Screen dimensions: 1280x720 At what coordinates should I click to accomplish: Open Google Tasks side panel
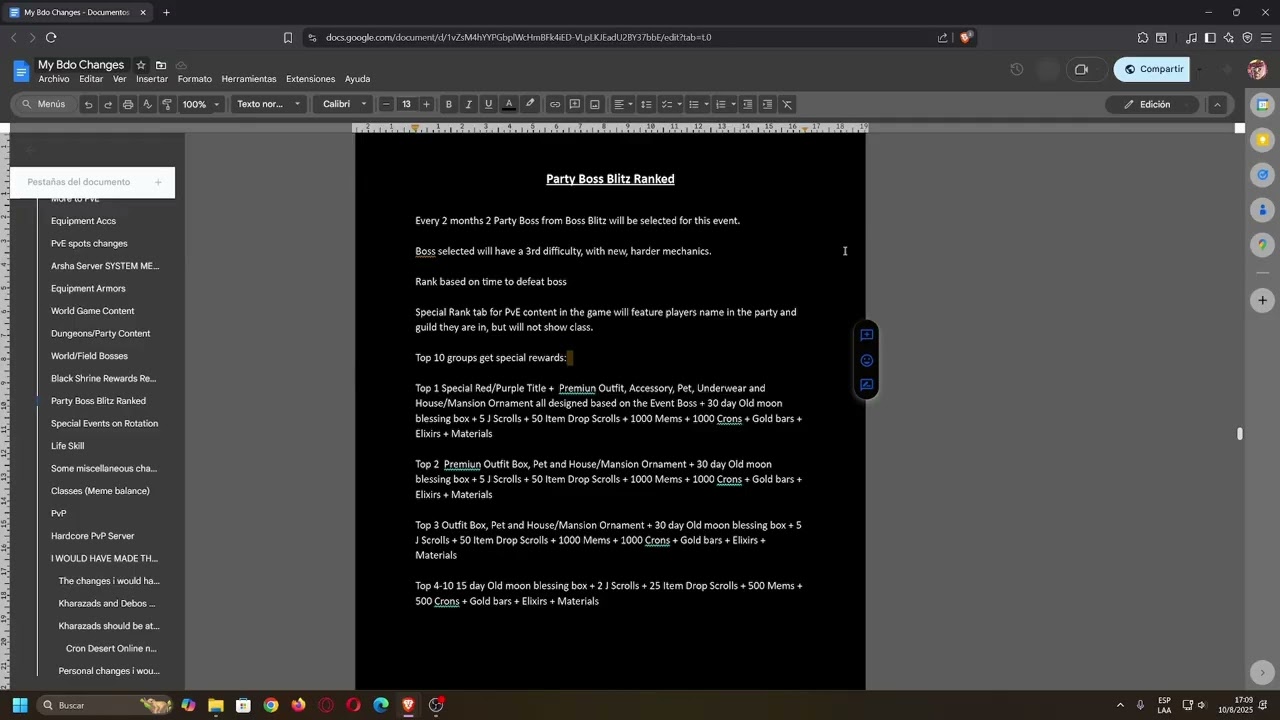click(x=1263, y=175)
